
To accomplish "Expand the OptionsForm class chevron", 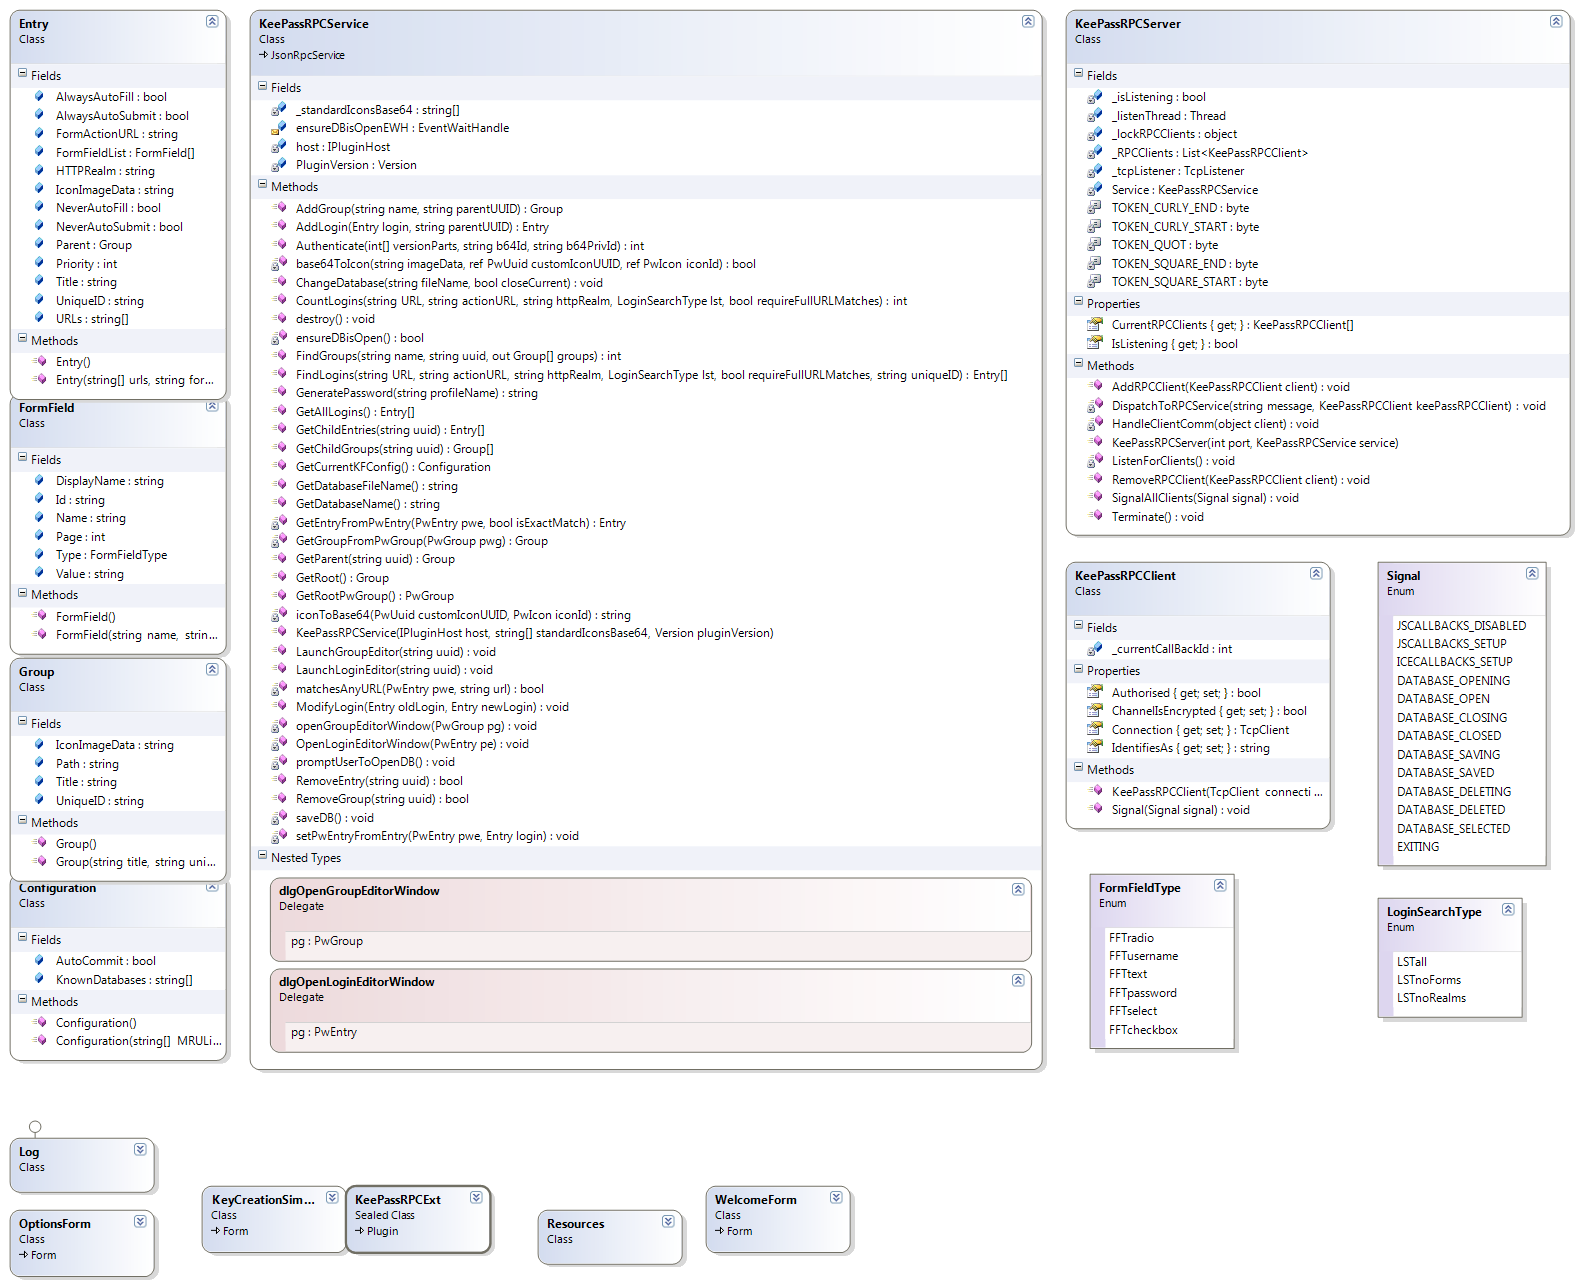I will (x=140, y=1221).
